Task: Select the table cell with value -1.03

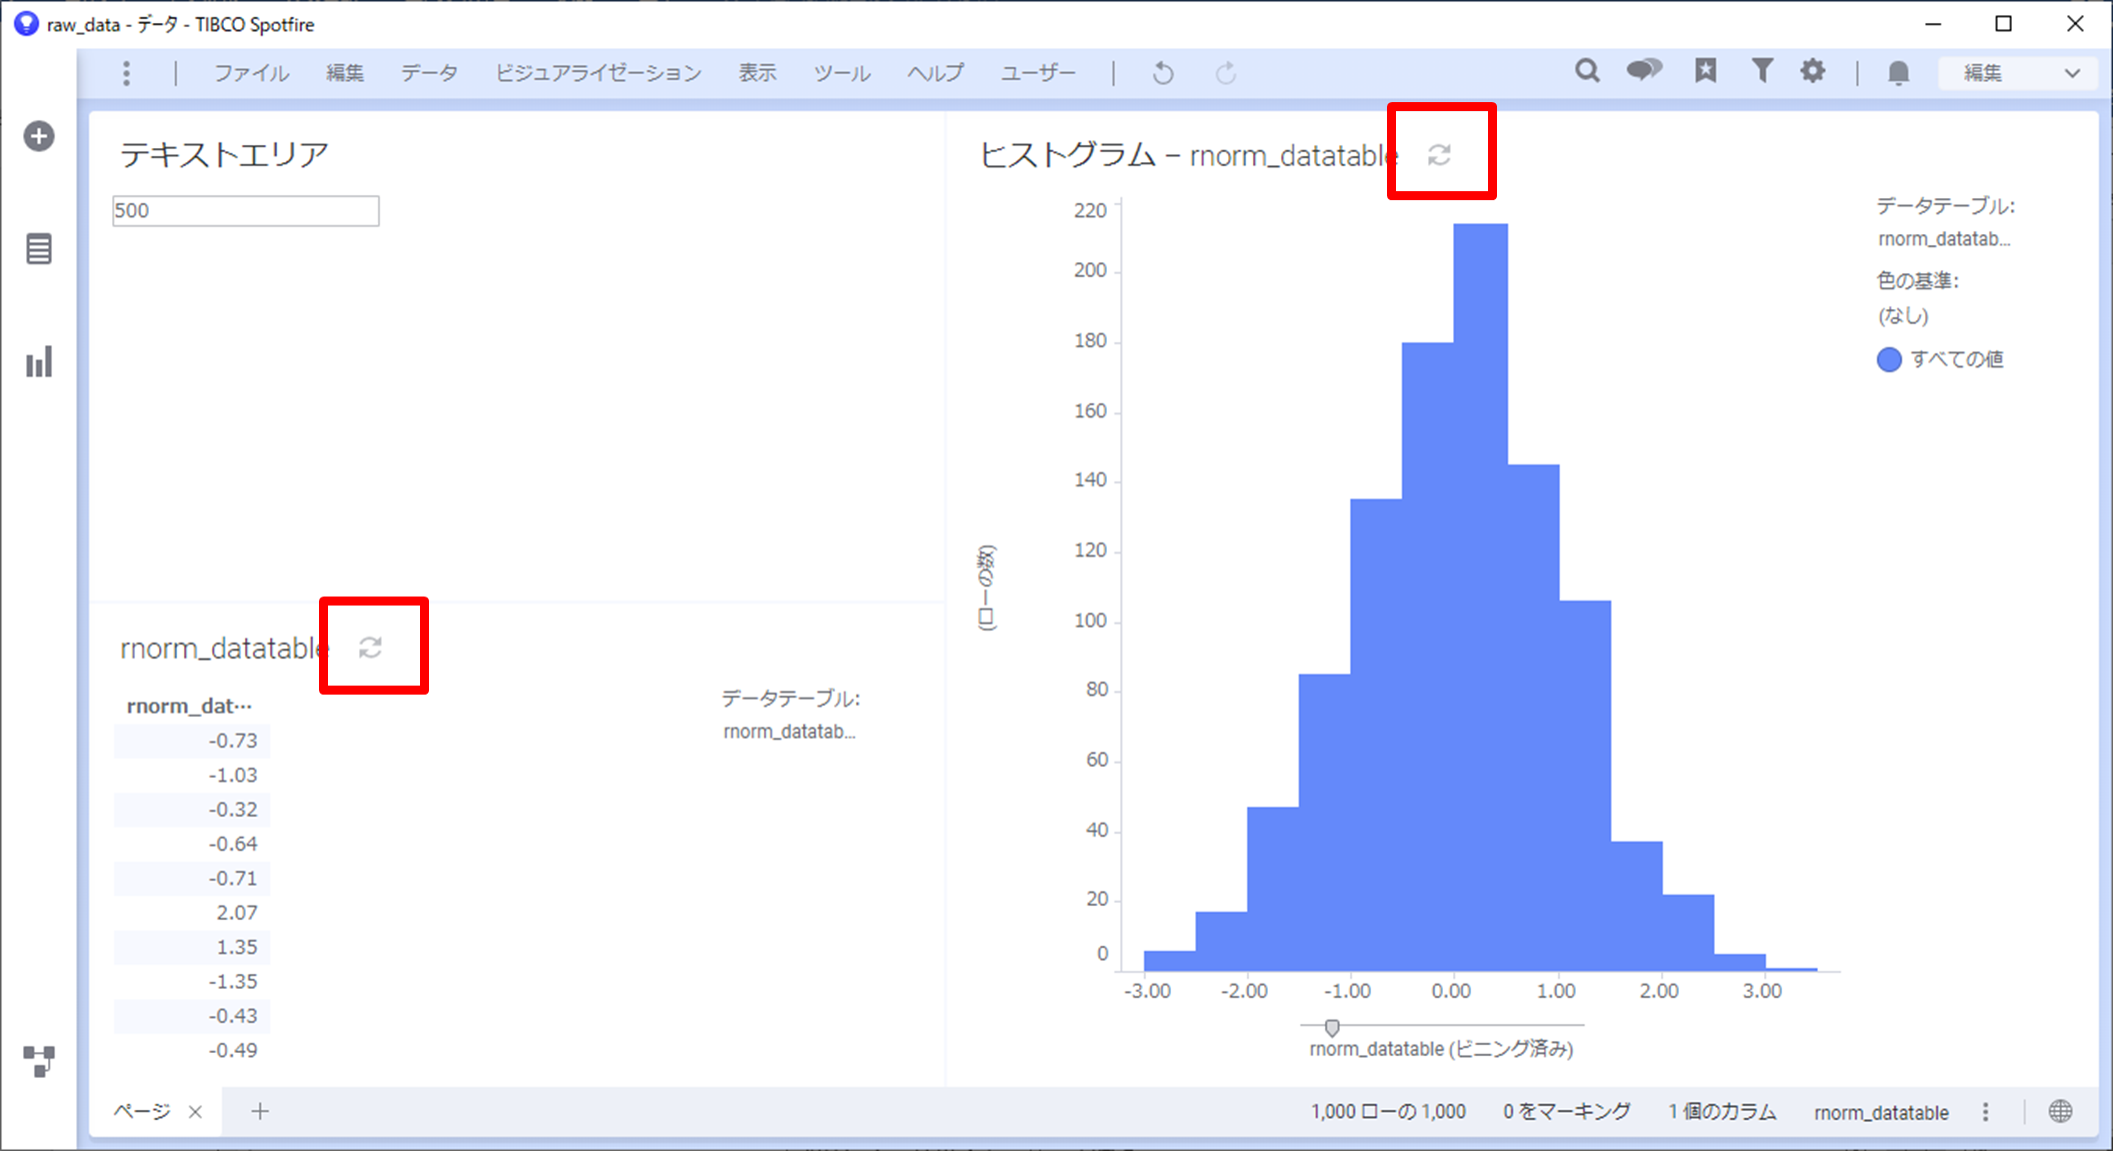Action: [192, 775]
